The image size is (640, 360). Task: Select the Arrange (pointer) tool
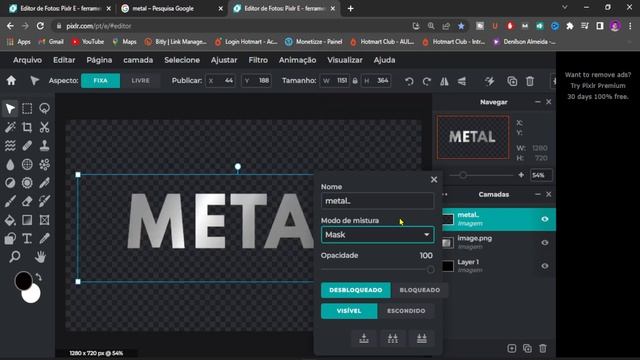(10, 109)
